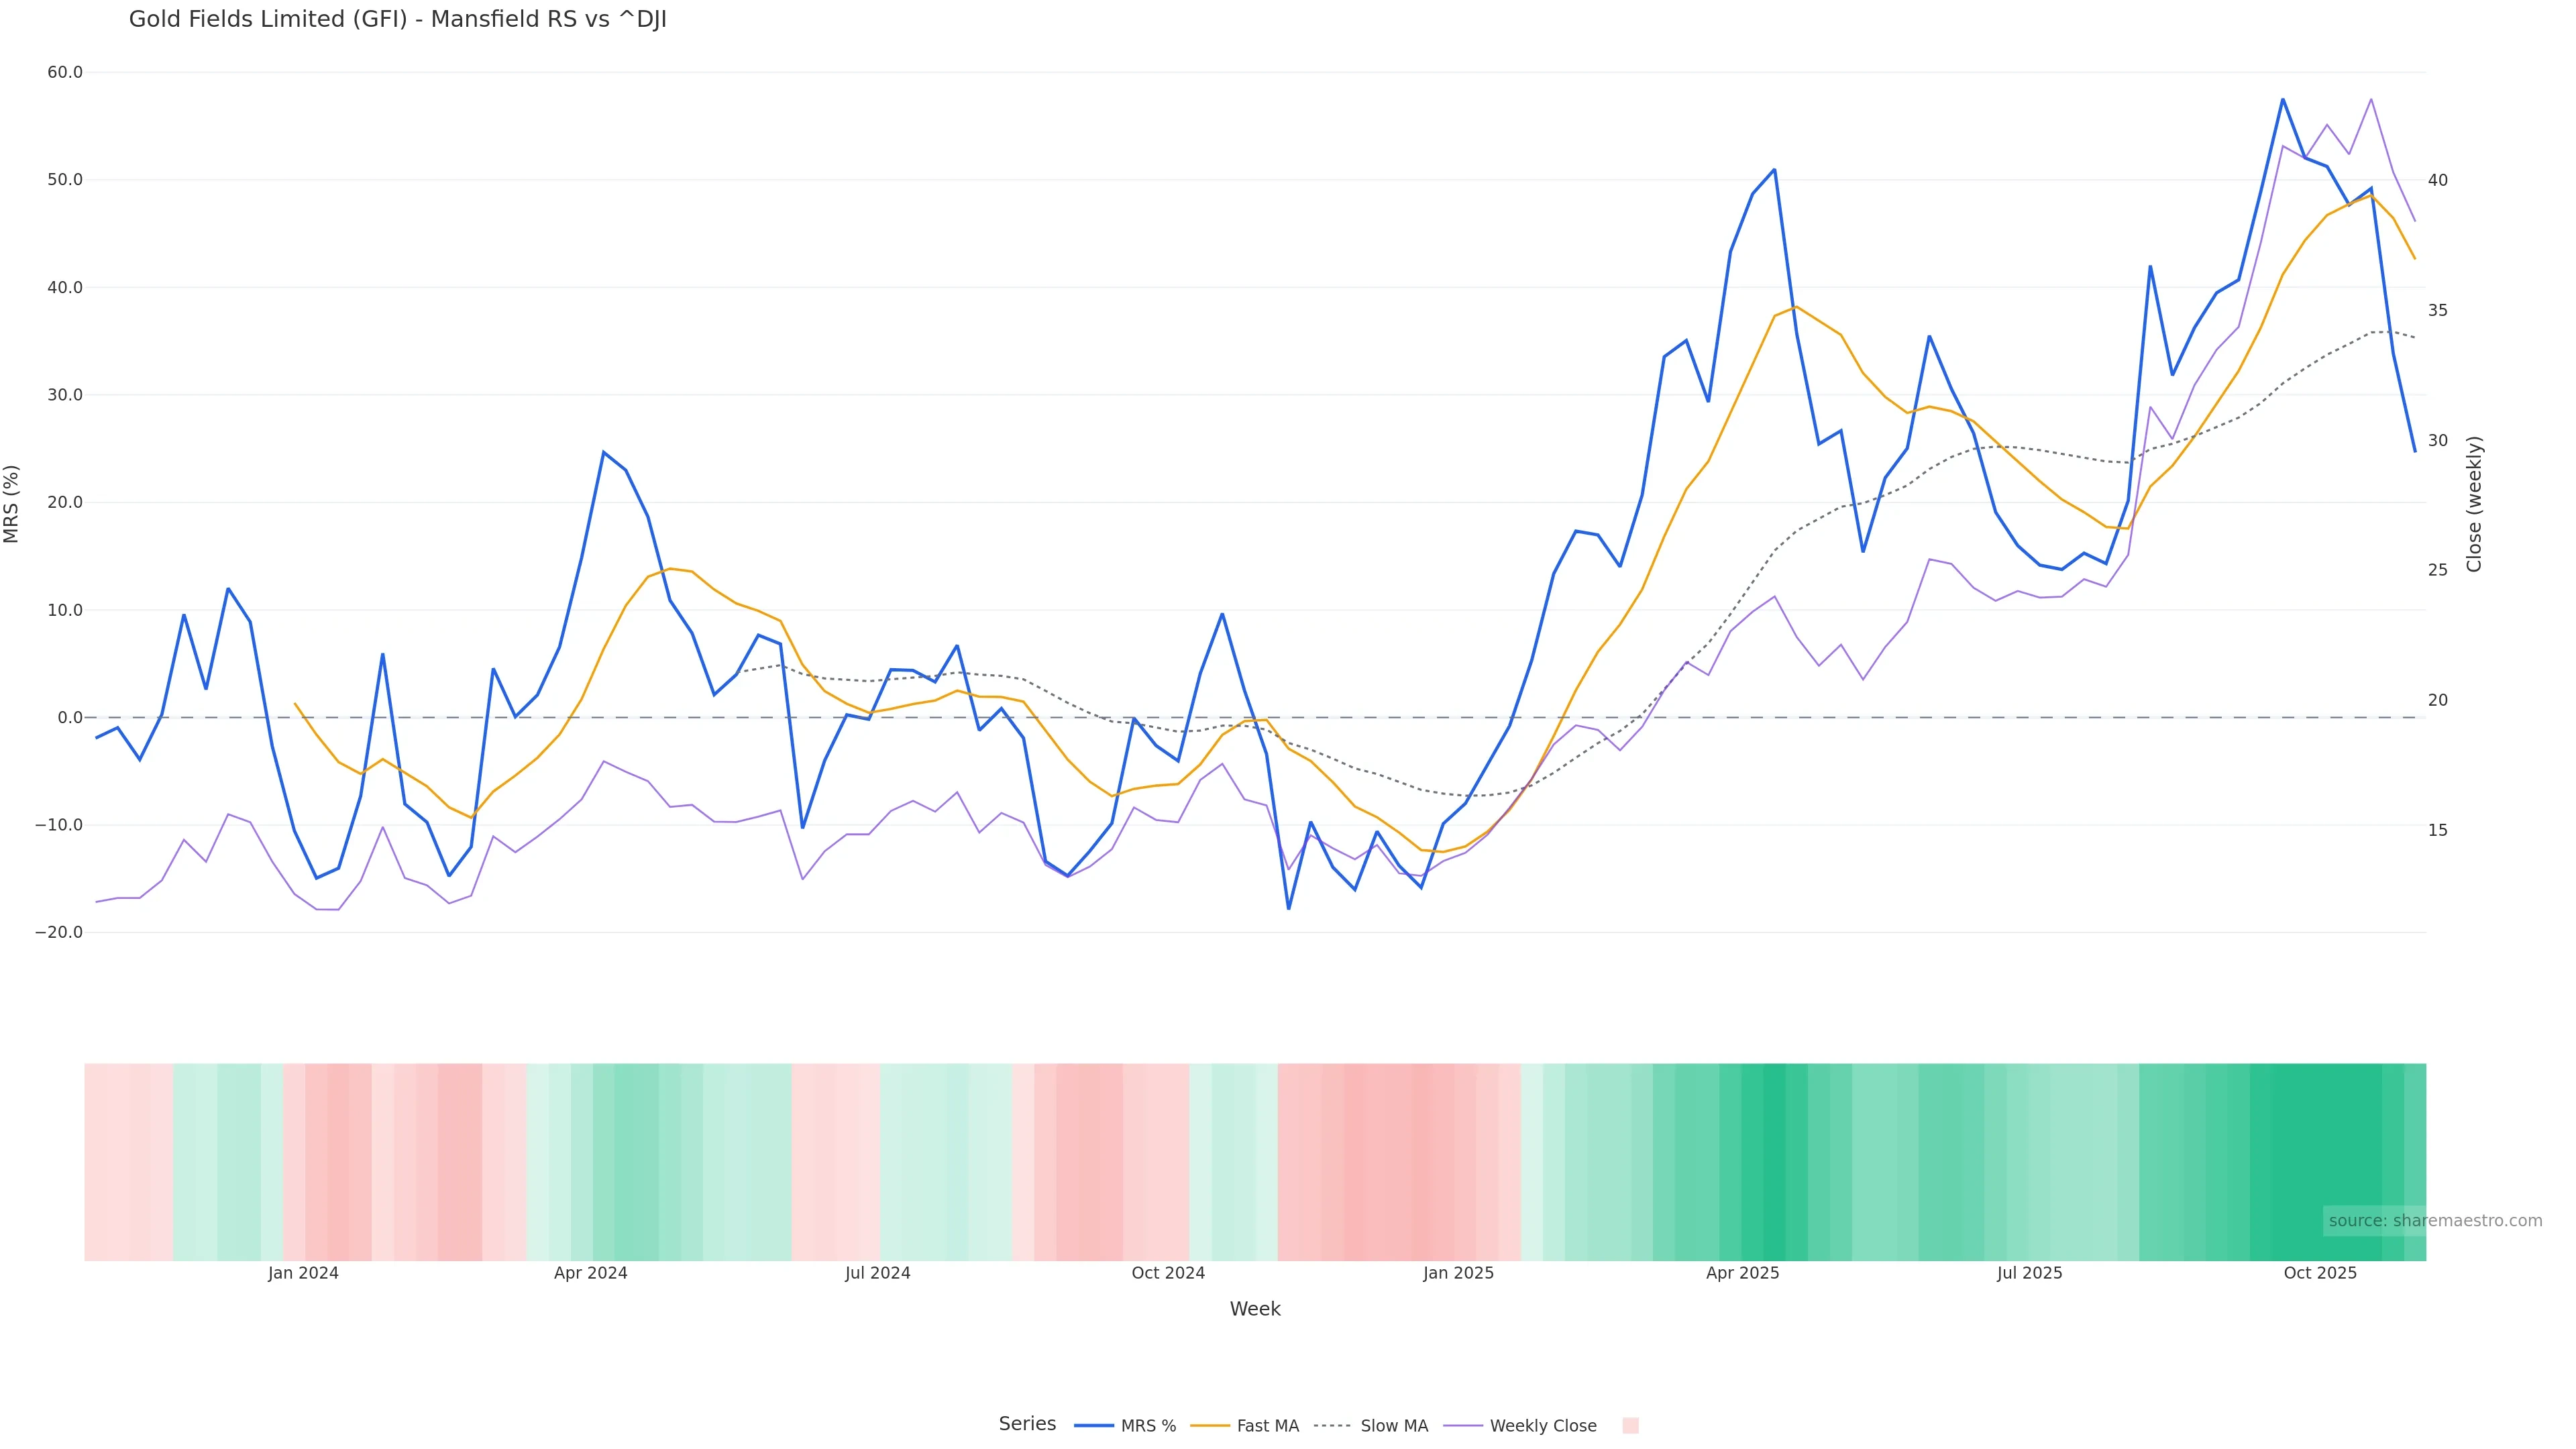The width and height of the screenshot is (2576, 1449).
Task: Hide the Slow MA legend entry
Action: click(x=1393, y=1426)
